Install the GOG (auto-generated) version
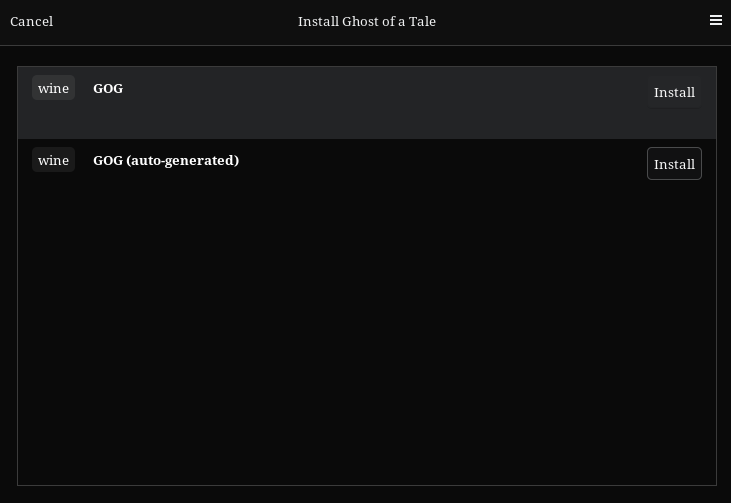Viewport: 731px width, 503px height. coord(674,164)
